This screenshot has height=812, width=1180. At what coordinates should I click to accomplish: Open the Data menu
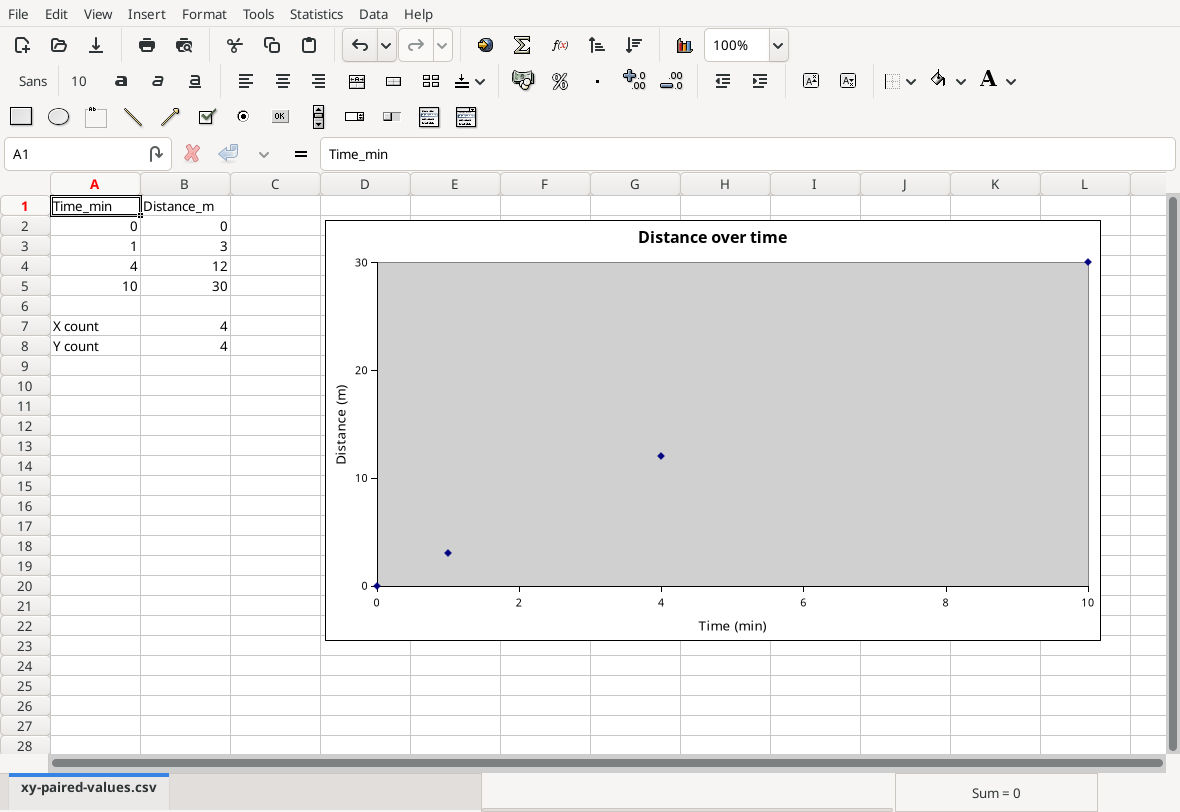(373, 14)
